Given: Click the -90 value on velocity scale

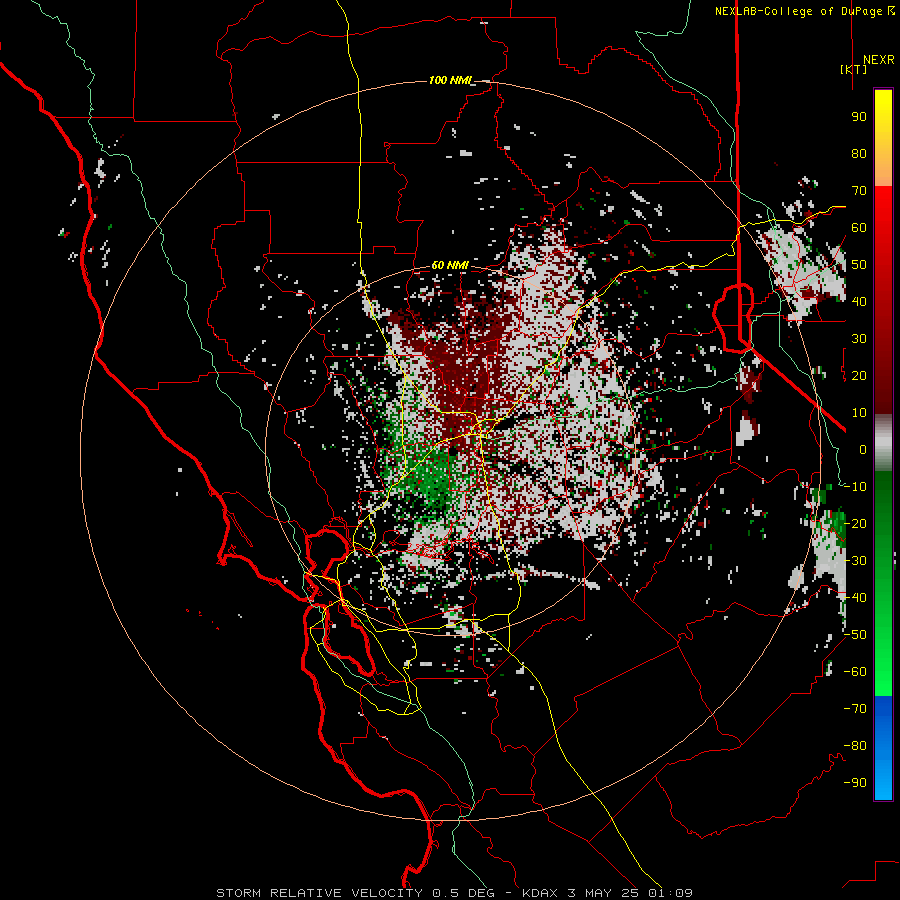Looking at the screenshot, I should tap(855, 783).
